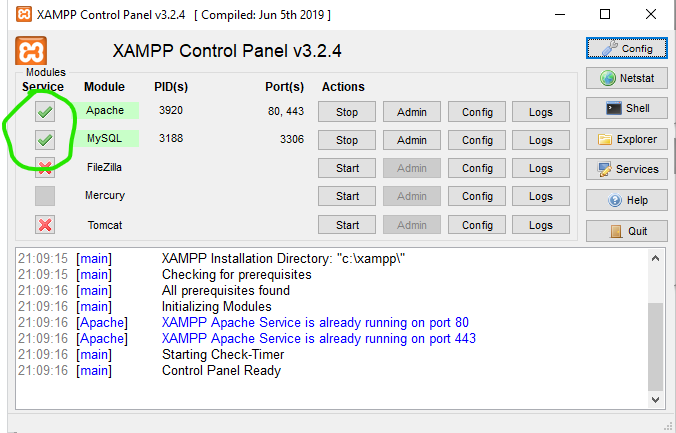The width and height of the screenshot is (676, 433).
Task: View MySQL Logs
Action: coord(541,140)
